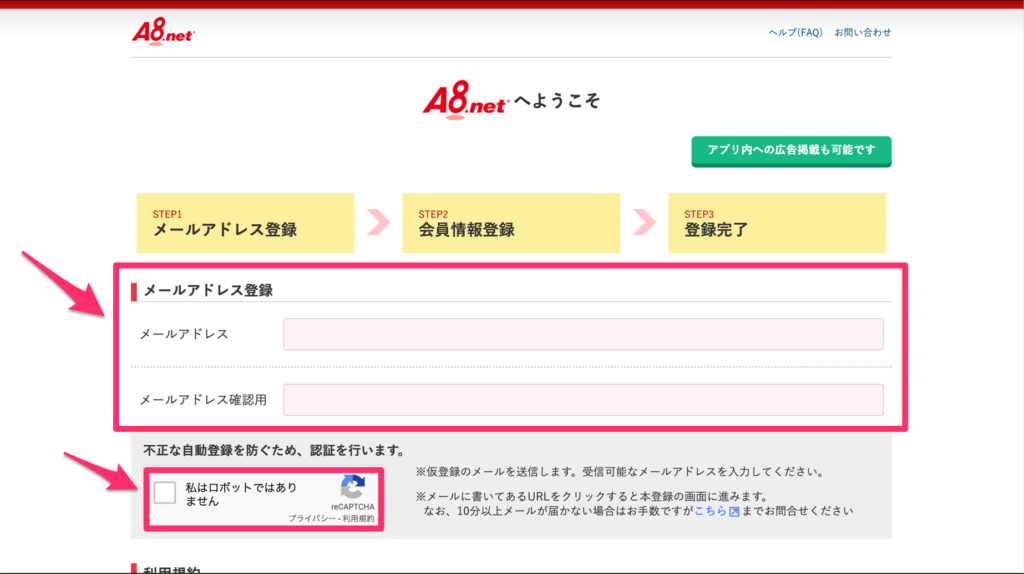
Task: Click the arrow between STEP1 and STEP2
Action: (x=378, y=222)
